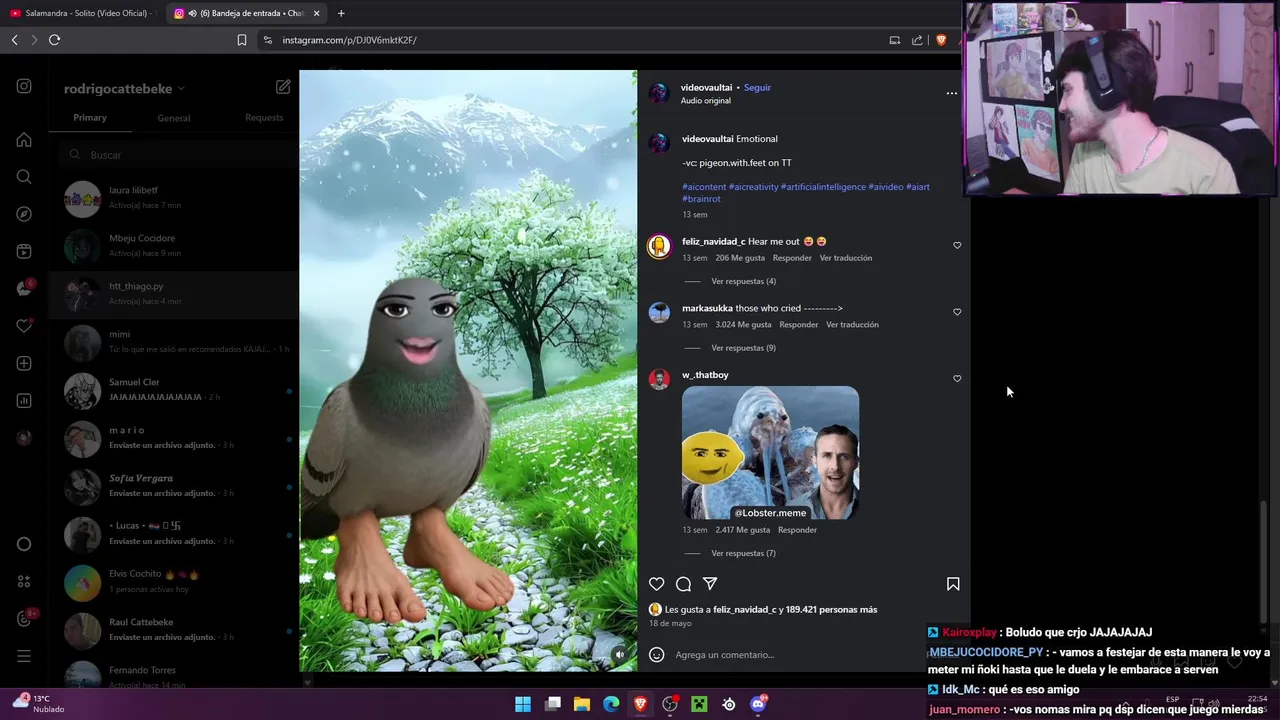Like feliz_navidad_c's comment
The width and height of the screenshot is (1280, 720).
(x=957, y=245)
